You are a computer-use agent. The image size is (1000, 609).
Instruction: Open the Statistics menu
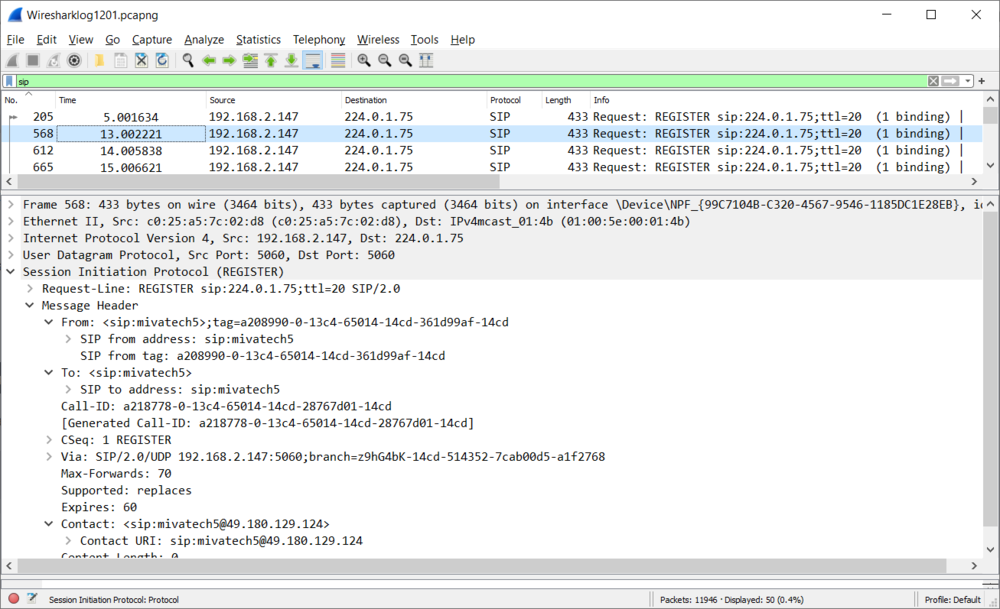pyautogui.click(x=258, y=40)
